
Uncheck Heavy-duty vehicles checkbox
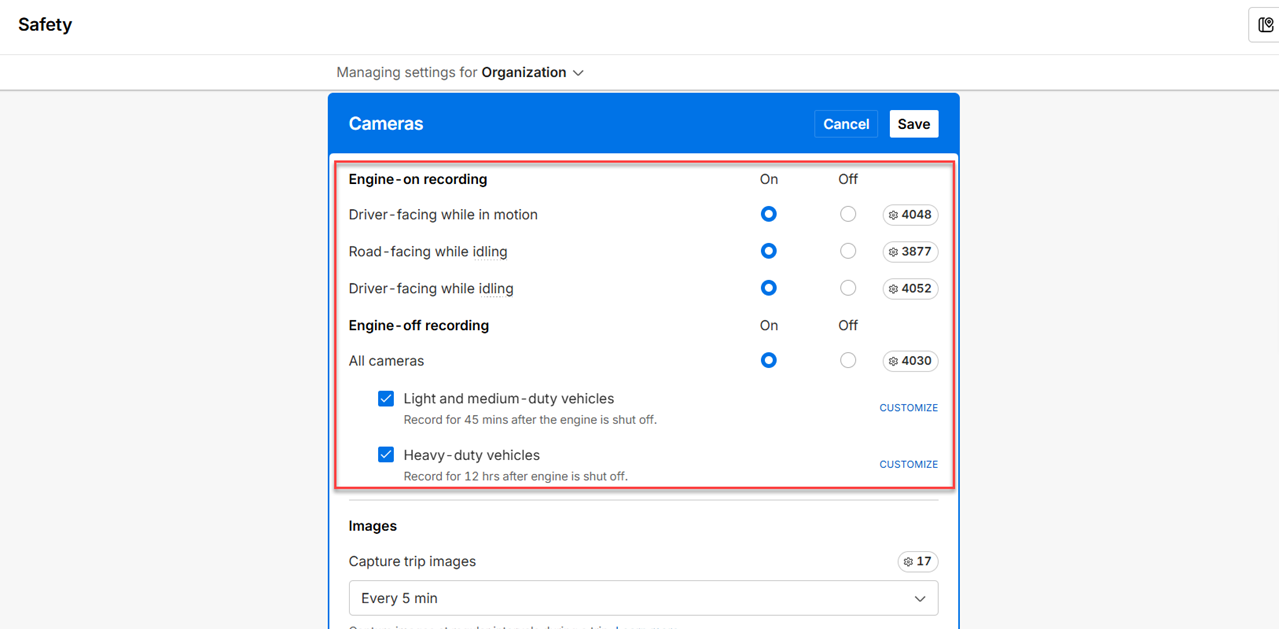point(386,454)
